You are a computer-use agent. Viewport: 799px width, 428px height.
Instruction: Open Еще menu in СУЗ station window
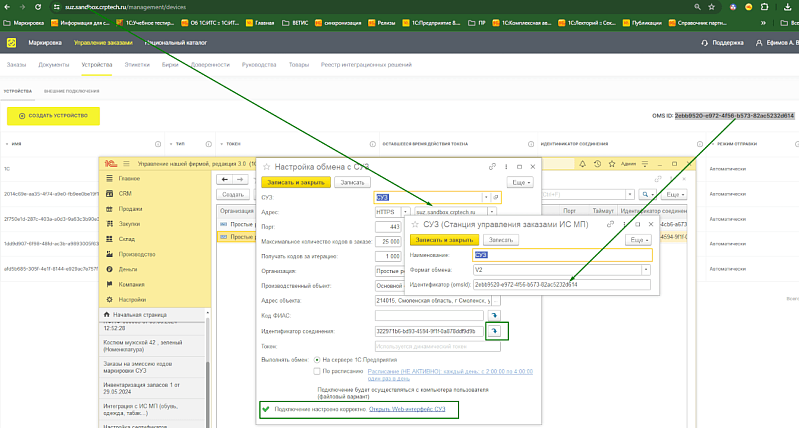tap(638, 240)
